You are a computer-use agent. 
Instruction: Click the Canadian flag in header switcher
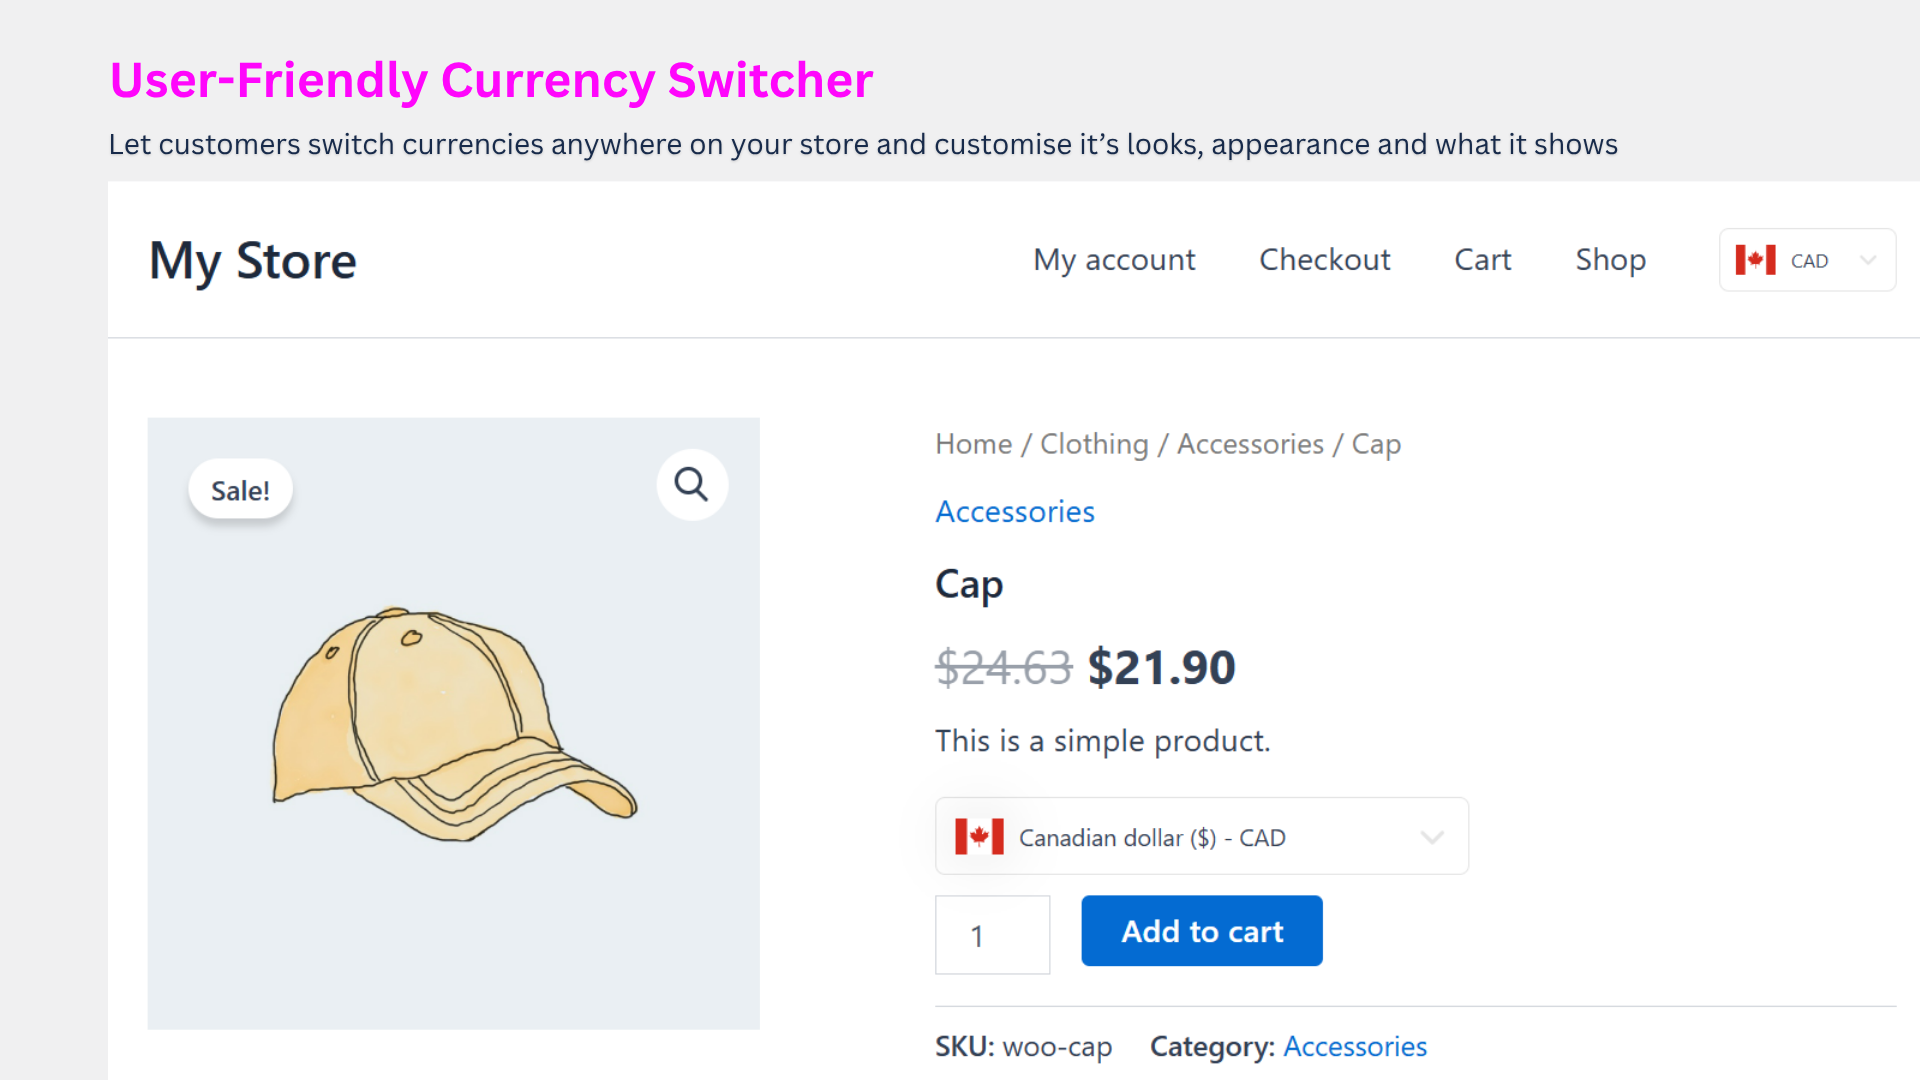click(1755, 260)
